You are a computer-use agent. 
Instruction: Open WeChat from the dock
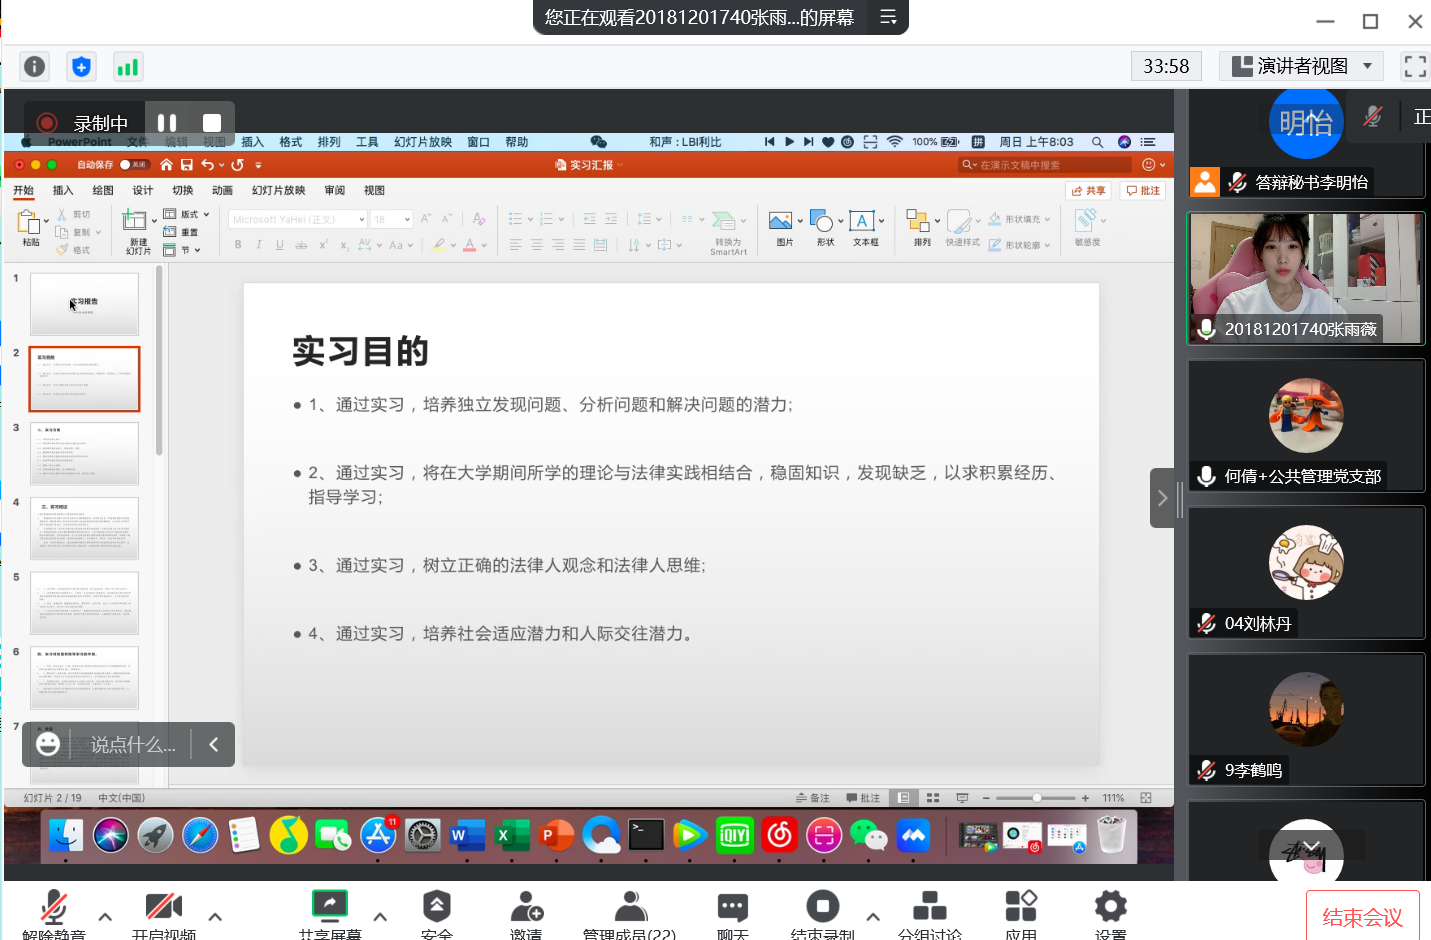tap(868, 835)
